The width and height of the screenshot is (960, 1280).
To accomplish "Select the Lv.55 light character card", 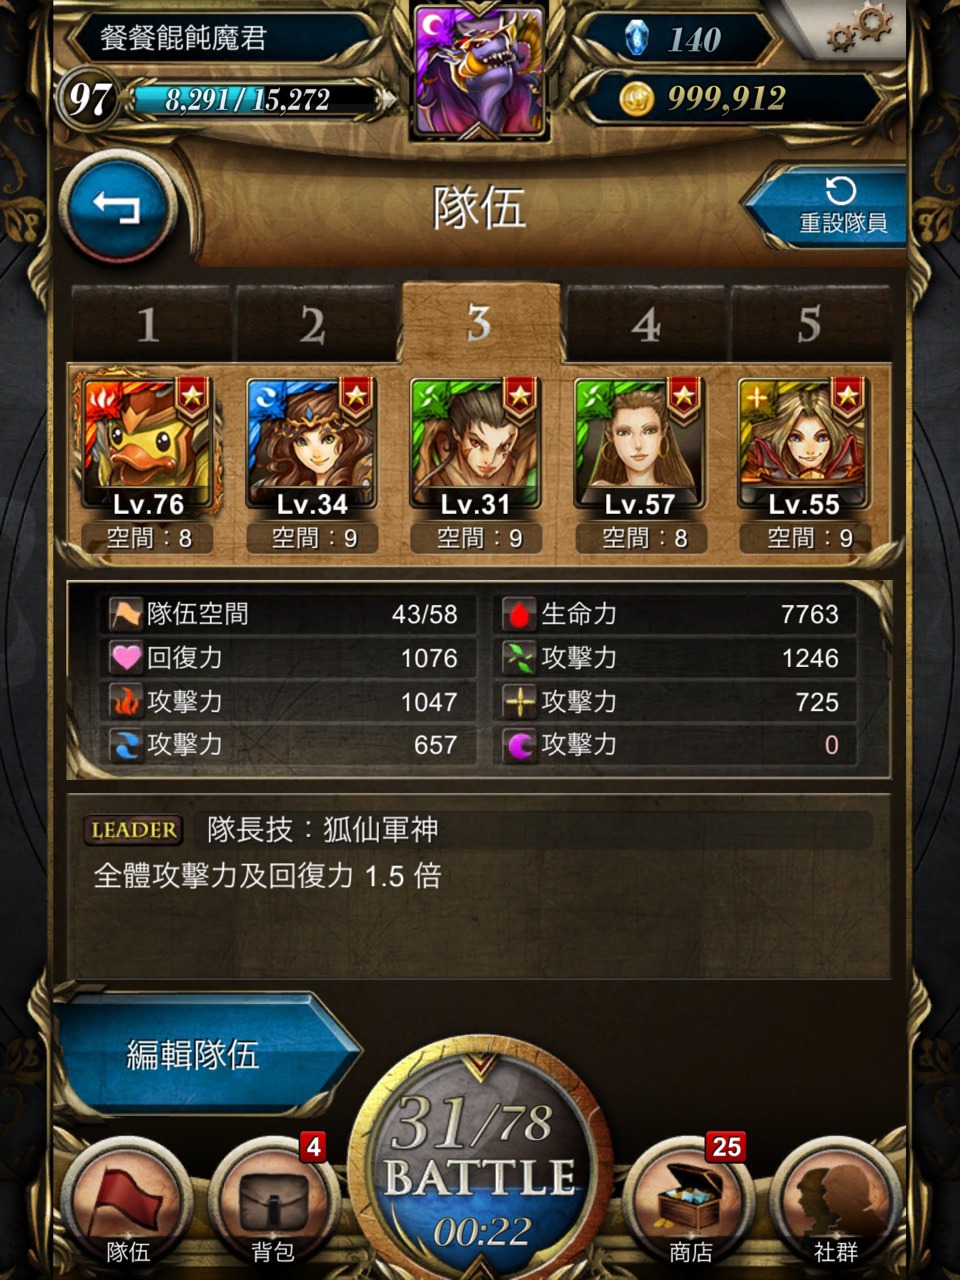I will [804, 445].
